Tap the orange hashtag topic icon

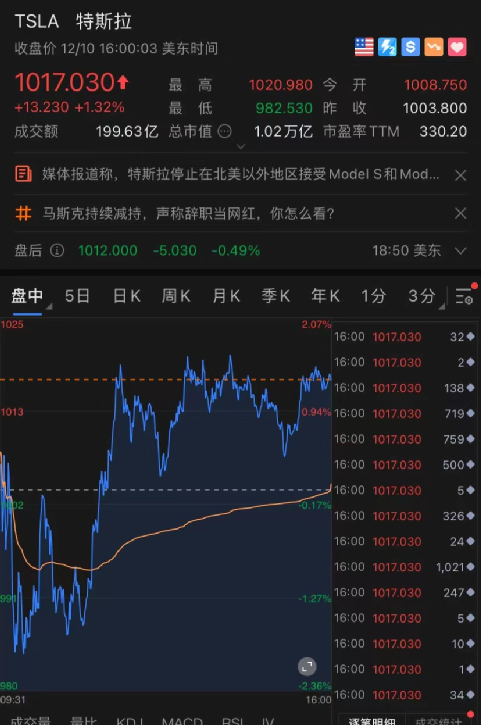click(23, 213)
